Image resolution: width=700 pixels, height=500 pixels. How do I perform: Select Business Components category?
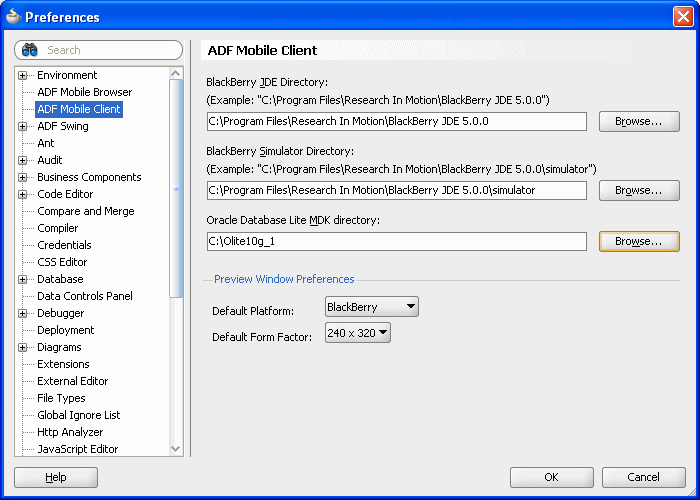pyautogui.click(x=89, y=177)
